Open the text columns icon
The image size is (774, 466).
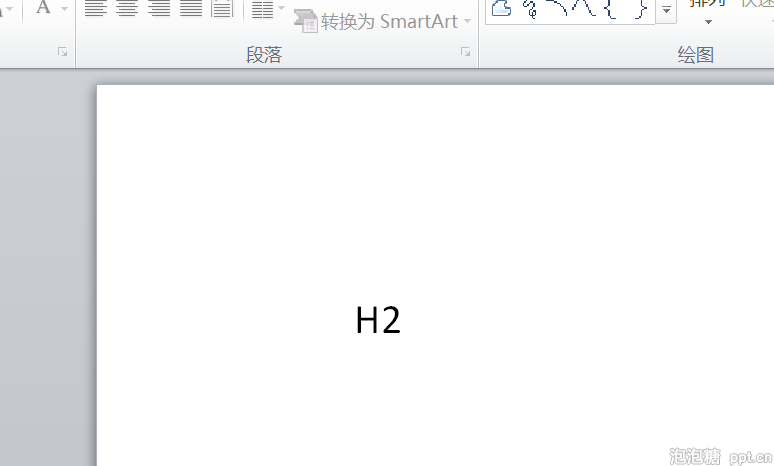tap(262, 8)
